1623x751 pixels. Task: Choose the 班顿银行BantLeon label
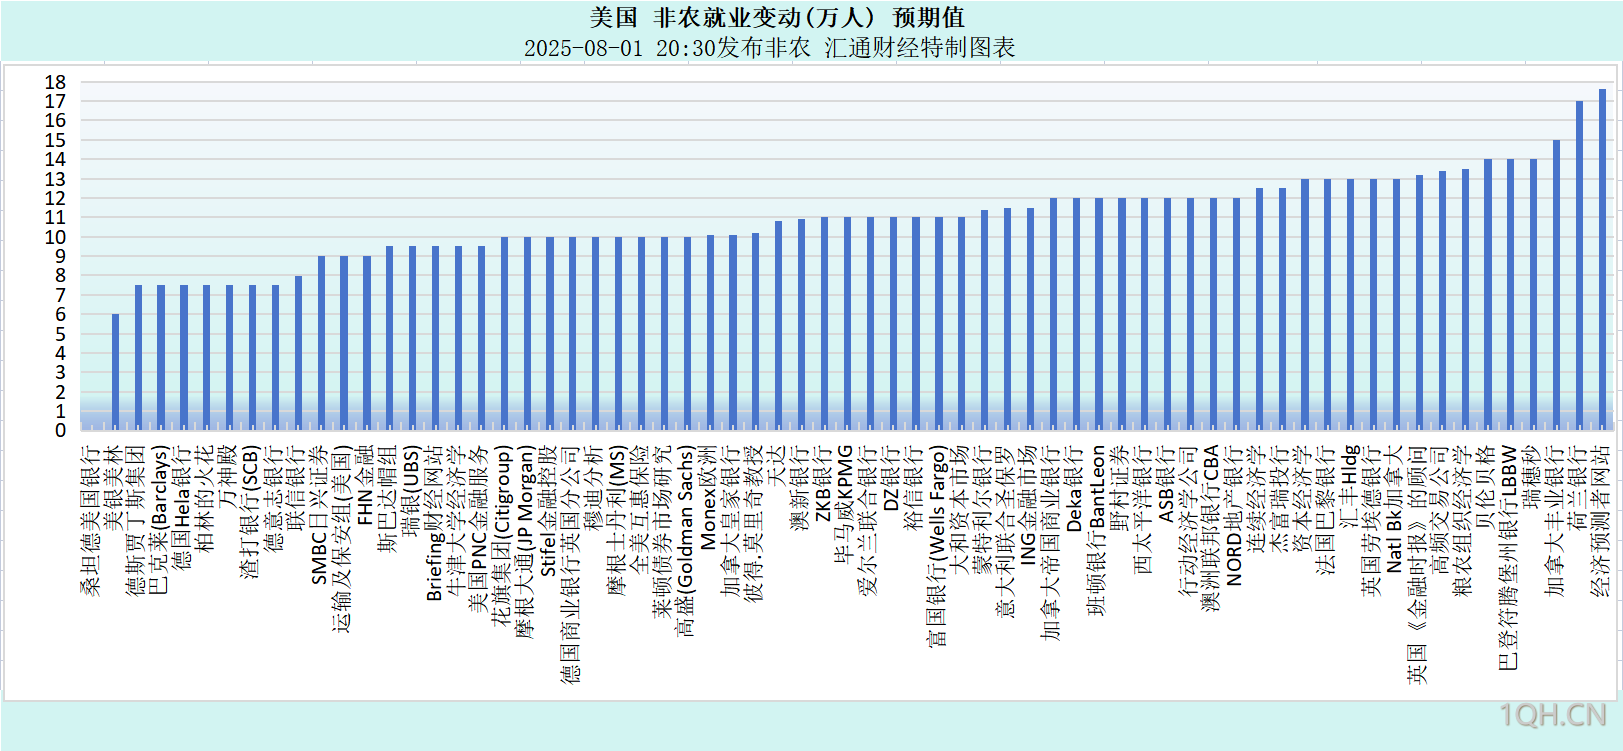1098,531
